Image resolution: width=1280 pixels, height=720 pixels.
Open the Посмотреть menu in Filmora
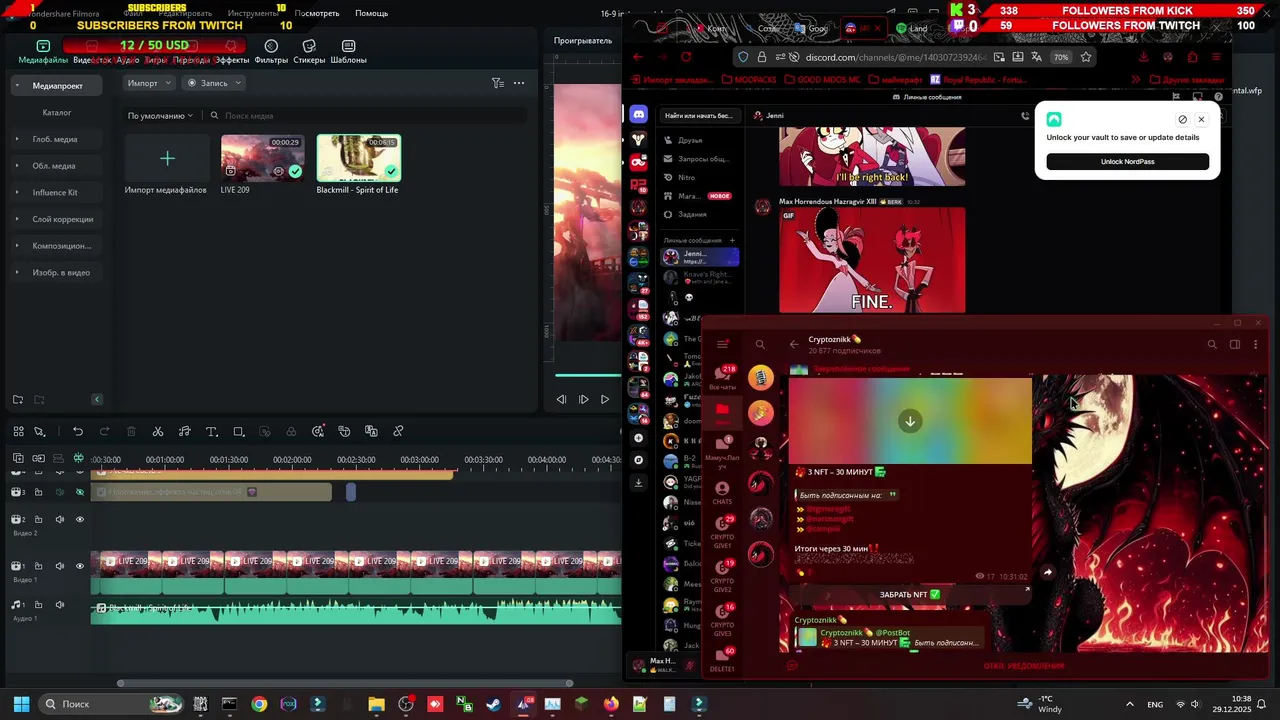pyautogui.click(x=317, y=13)
